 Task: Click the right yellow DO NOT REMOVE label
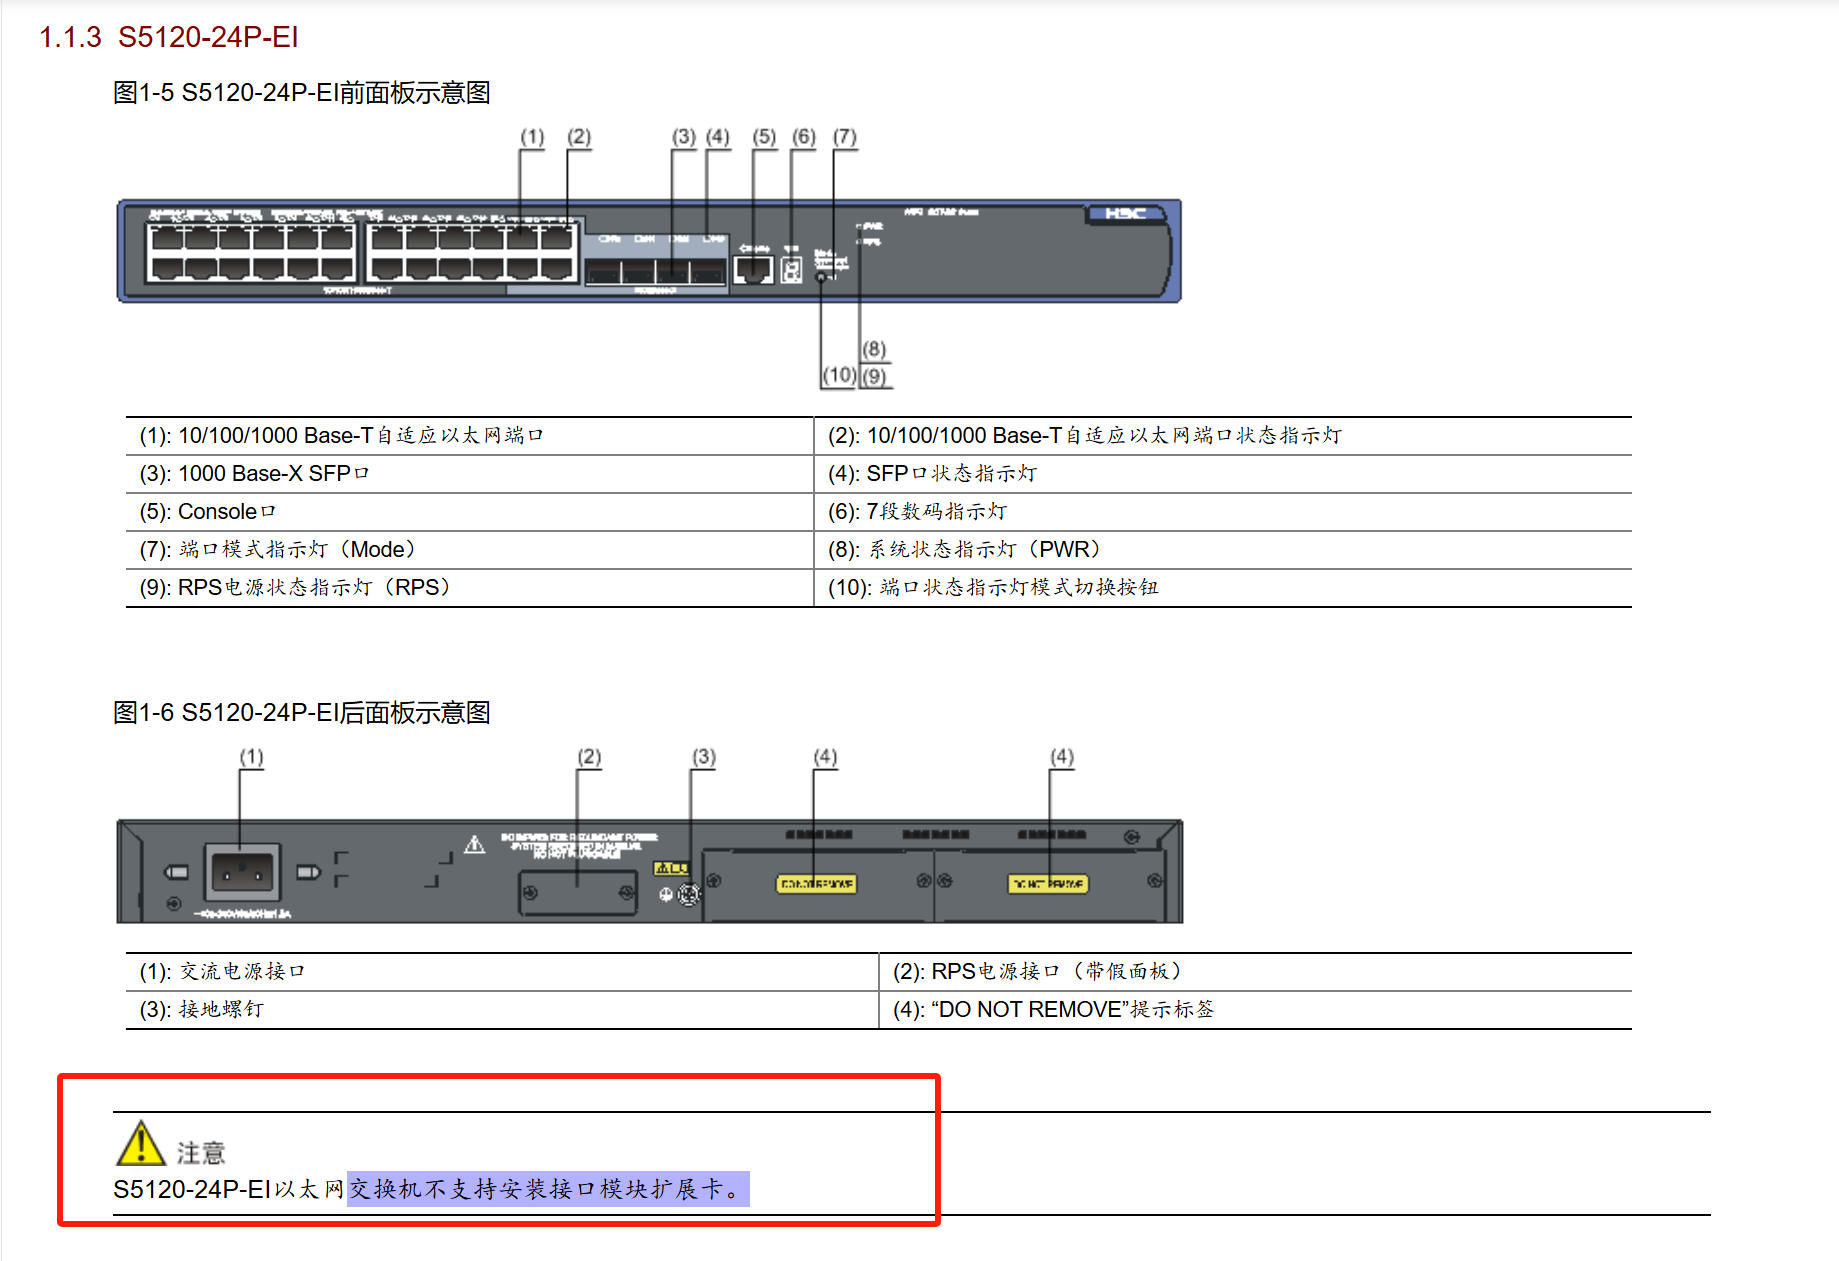(1047, 884)
